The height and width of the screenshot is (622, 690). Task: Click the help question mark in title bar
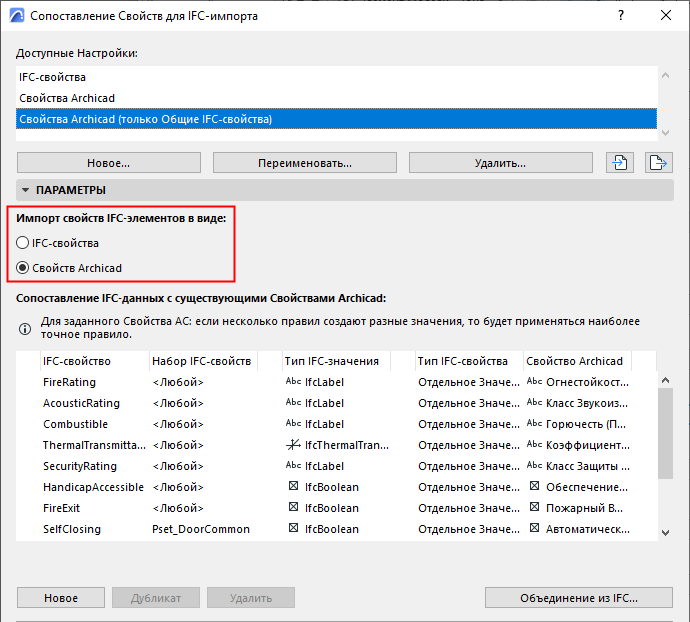[x=621, y=16]
